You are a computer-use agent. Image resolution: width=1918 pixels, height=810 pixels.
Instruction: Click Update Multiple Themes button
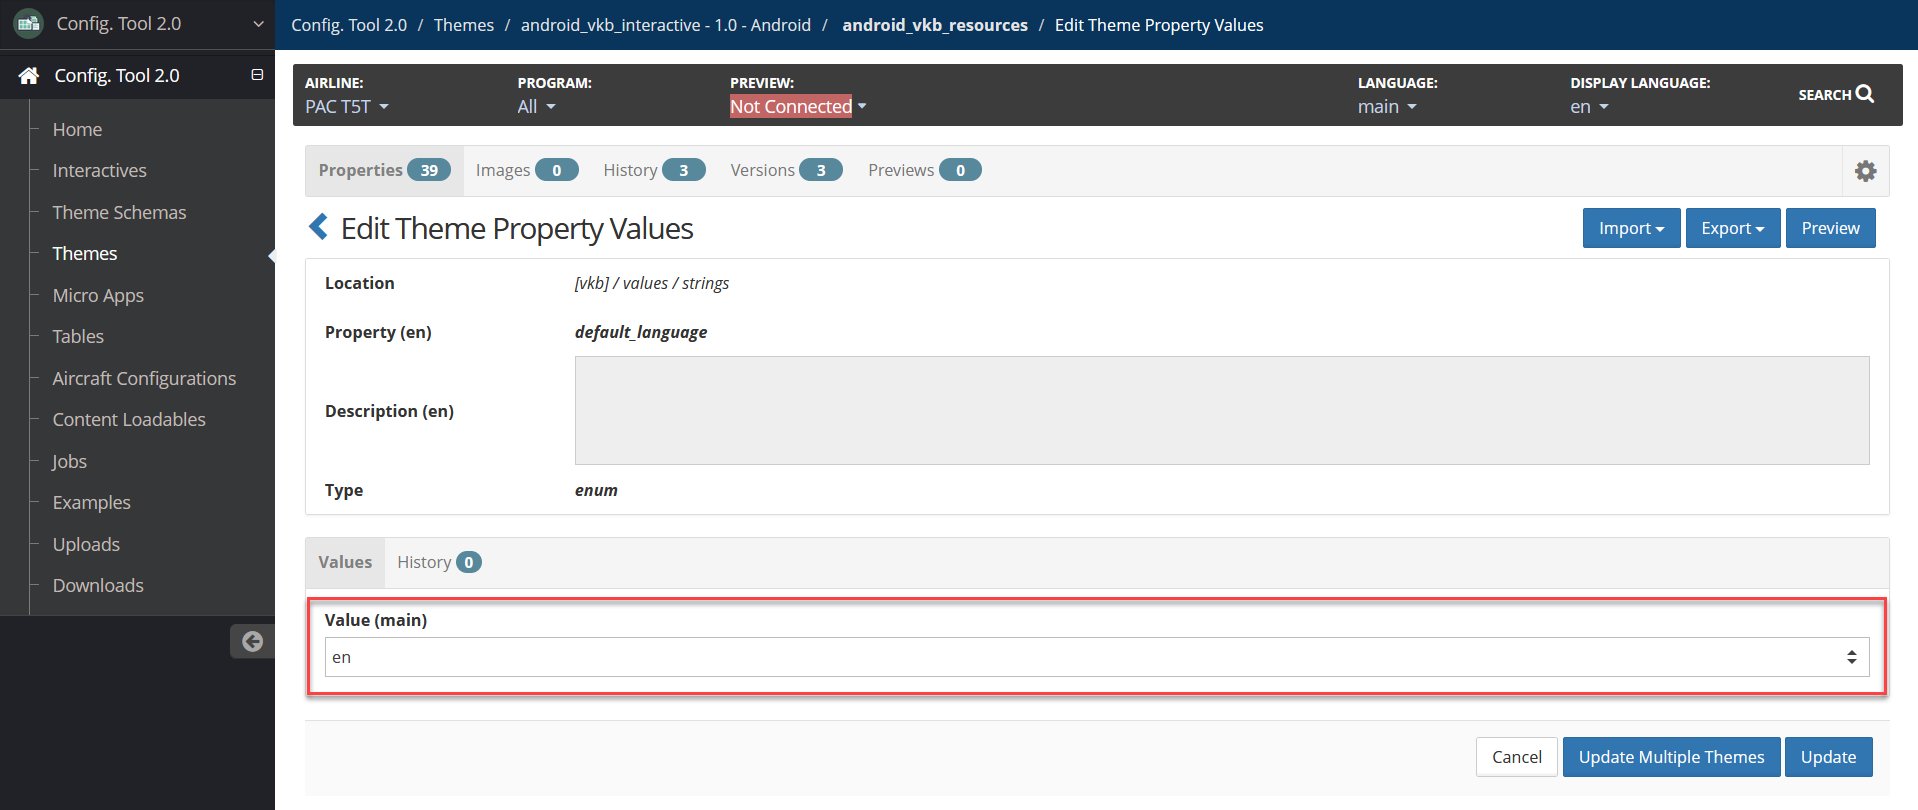(1671, 757)
